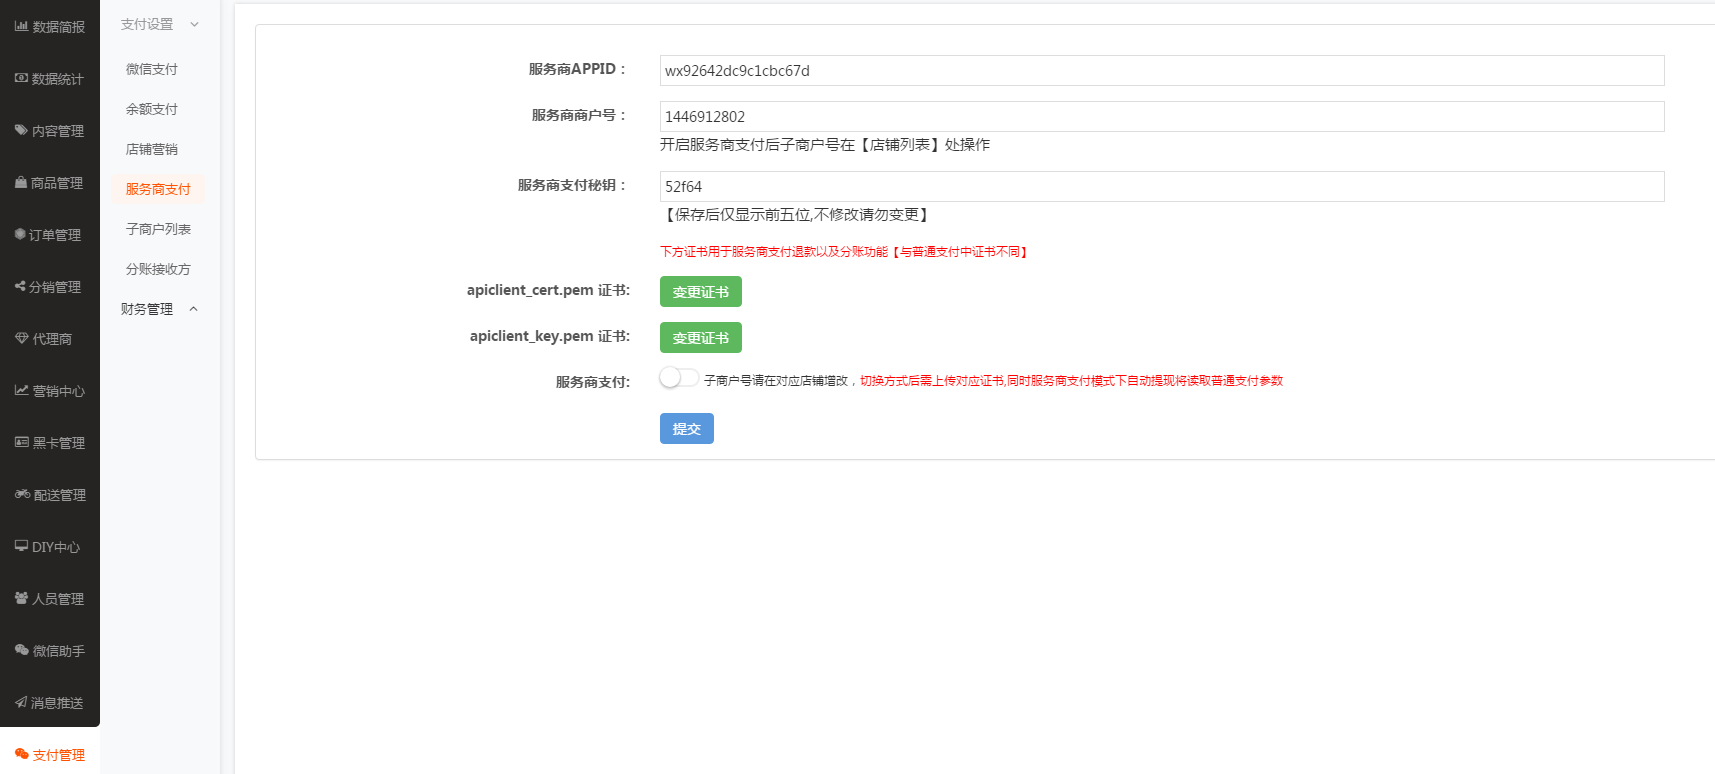This screenshot has width=1715, height=774.
Task: Expand the 财务管理 section arrow
Action: tap(194, 309)
